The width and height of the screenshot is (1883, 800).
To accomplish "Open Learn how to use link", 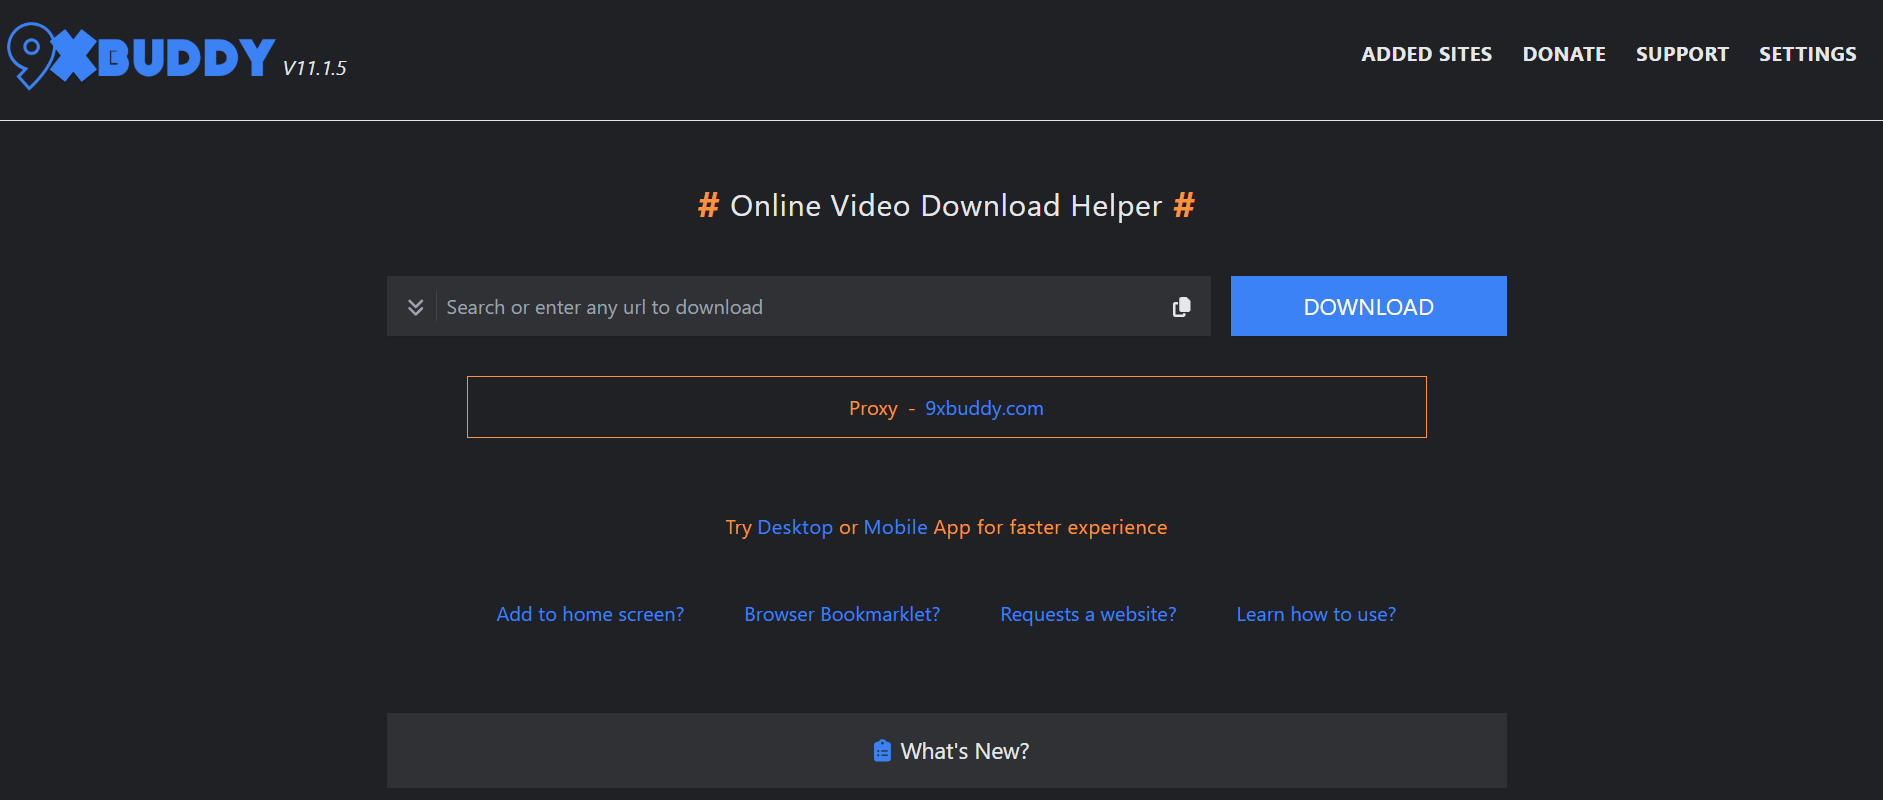I will pyautogui.click(x=1316, y=614).
